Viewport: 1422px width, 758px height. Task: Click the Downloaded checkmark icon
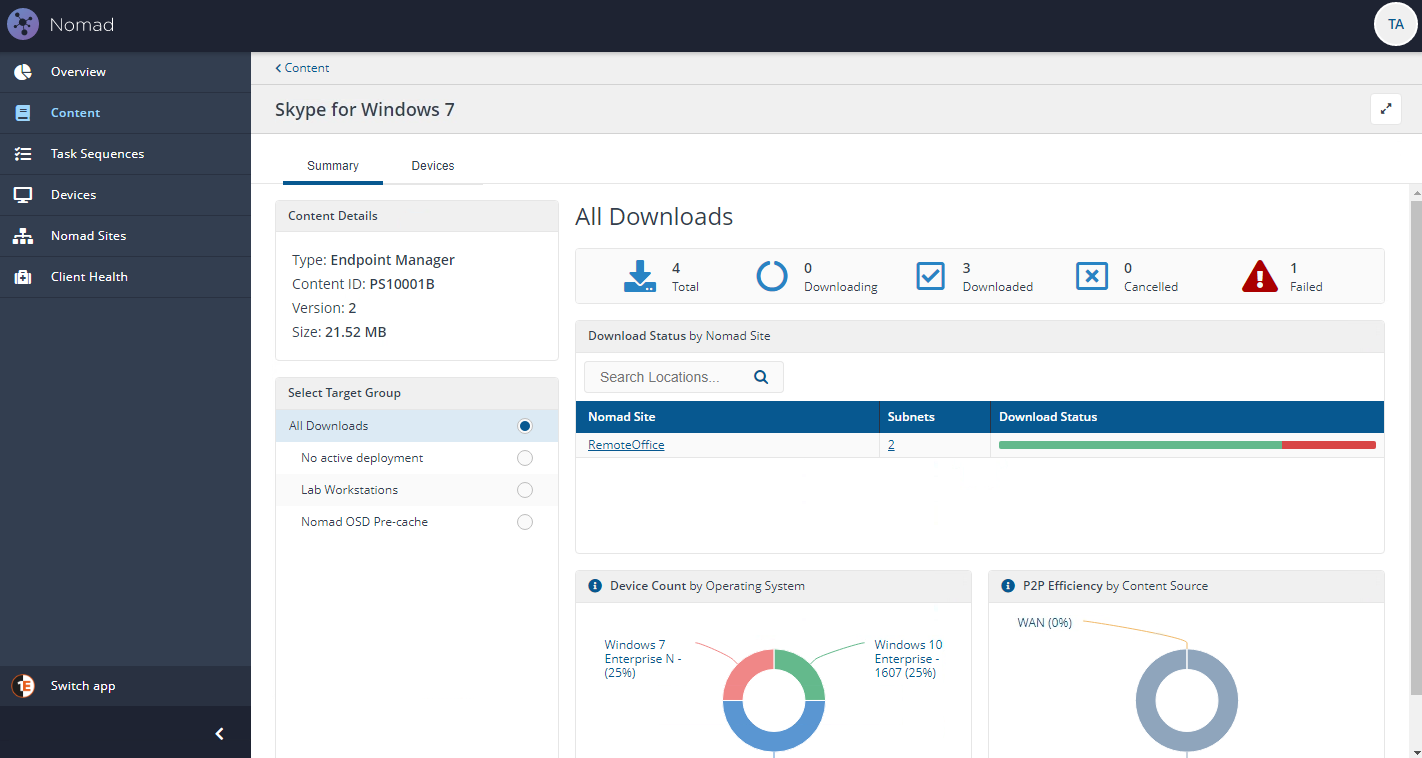[931, 276]
